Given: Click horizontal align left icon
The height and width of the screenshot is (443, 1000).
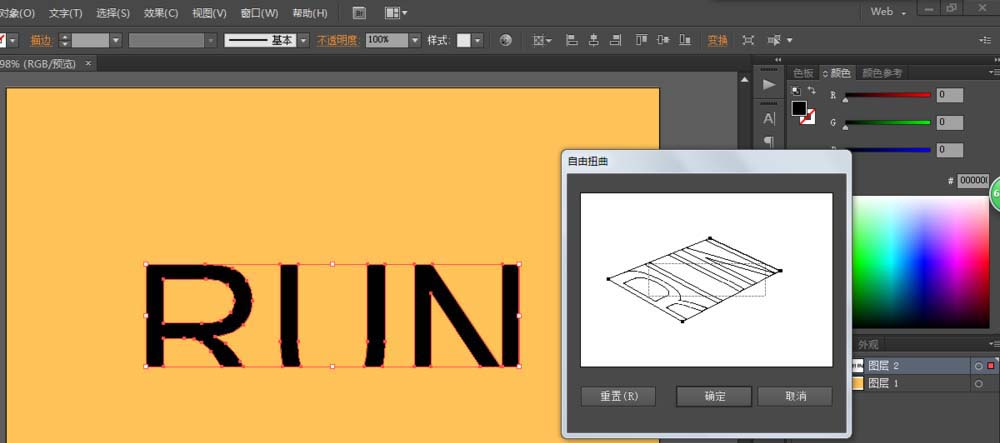Looking at the screenshot, I should (573, 40).
